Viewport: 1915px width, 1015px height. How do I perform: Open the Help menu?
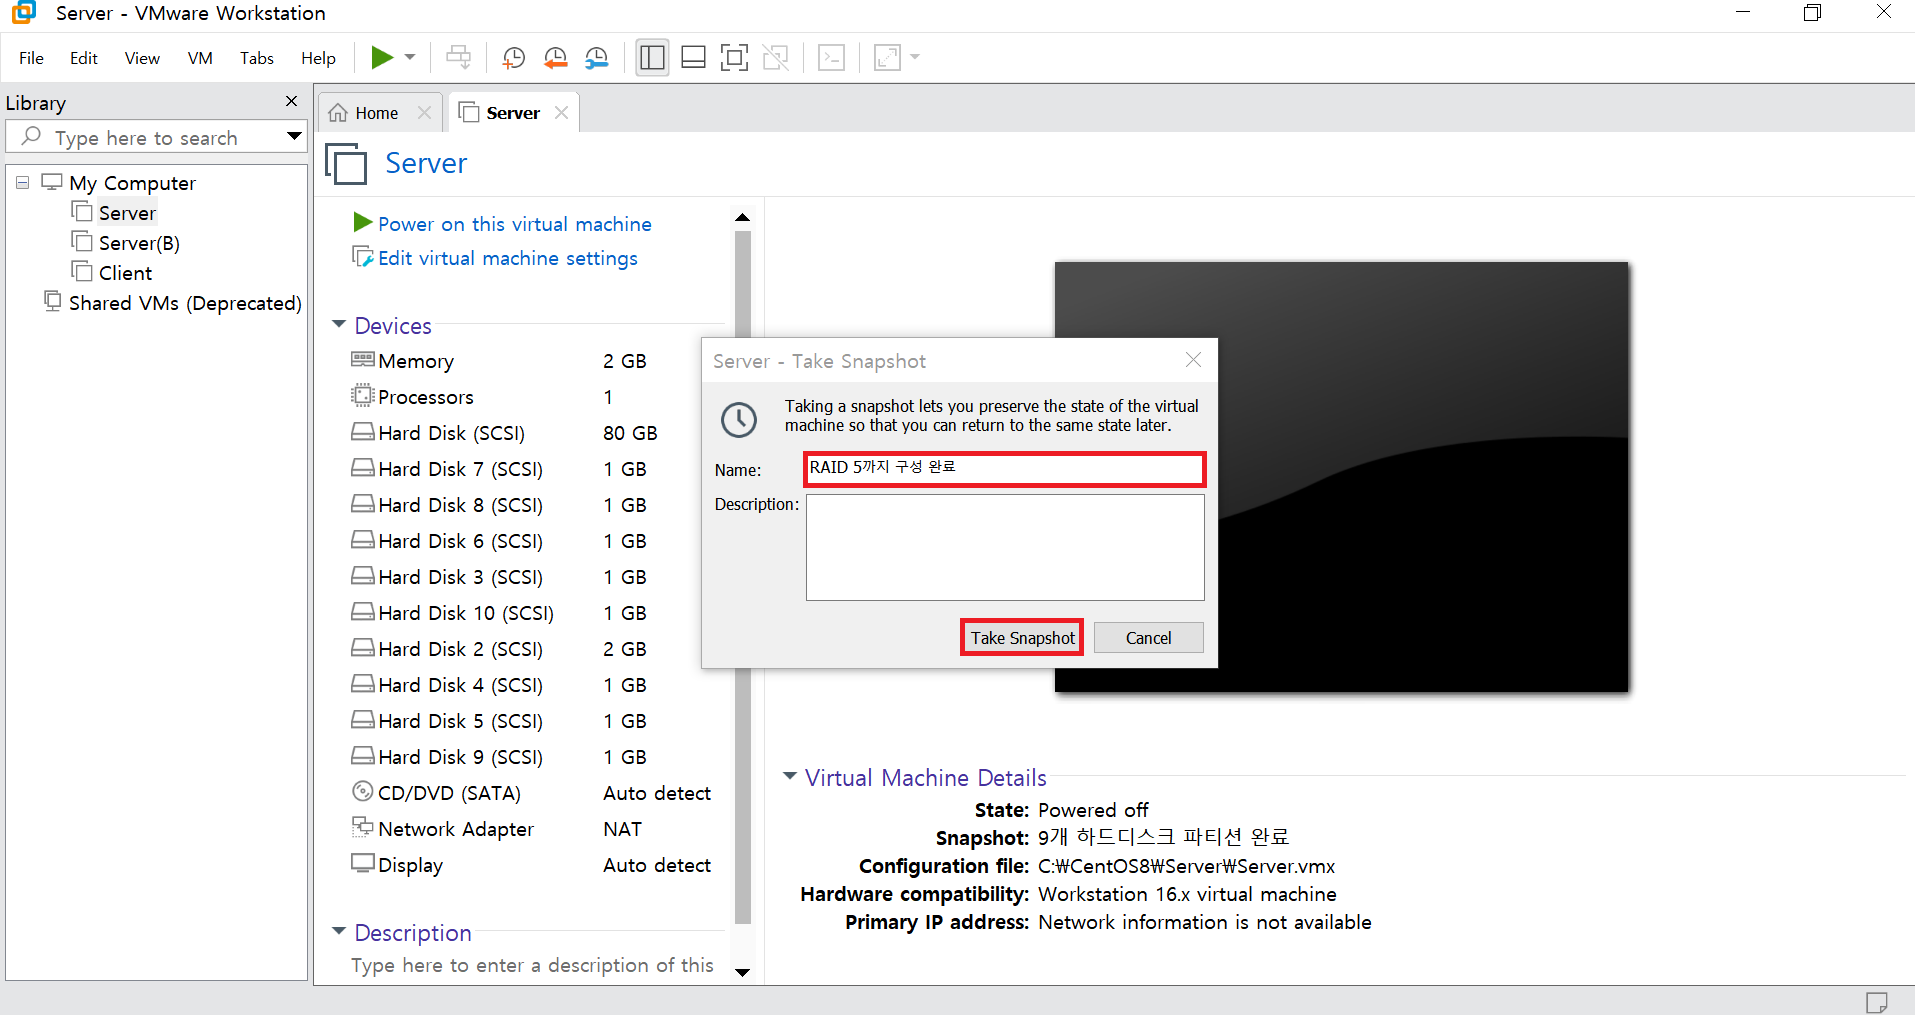(318, 58)
